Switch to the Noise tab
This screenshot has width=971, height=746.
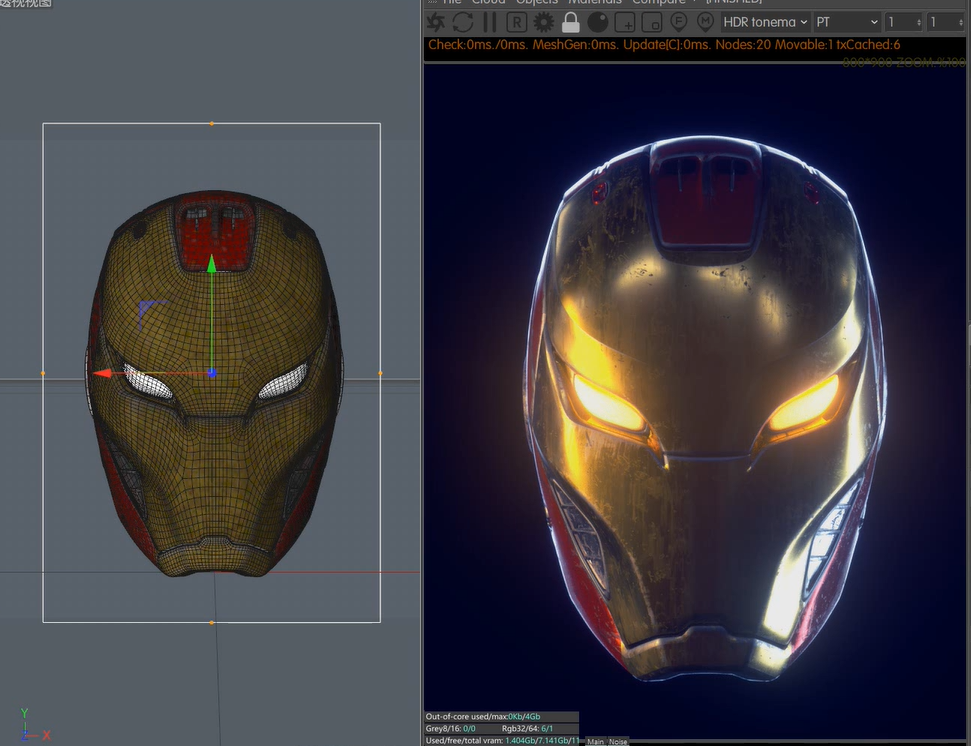pyautogui.click(x=618, y=741)
